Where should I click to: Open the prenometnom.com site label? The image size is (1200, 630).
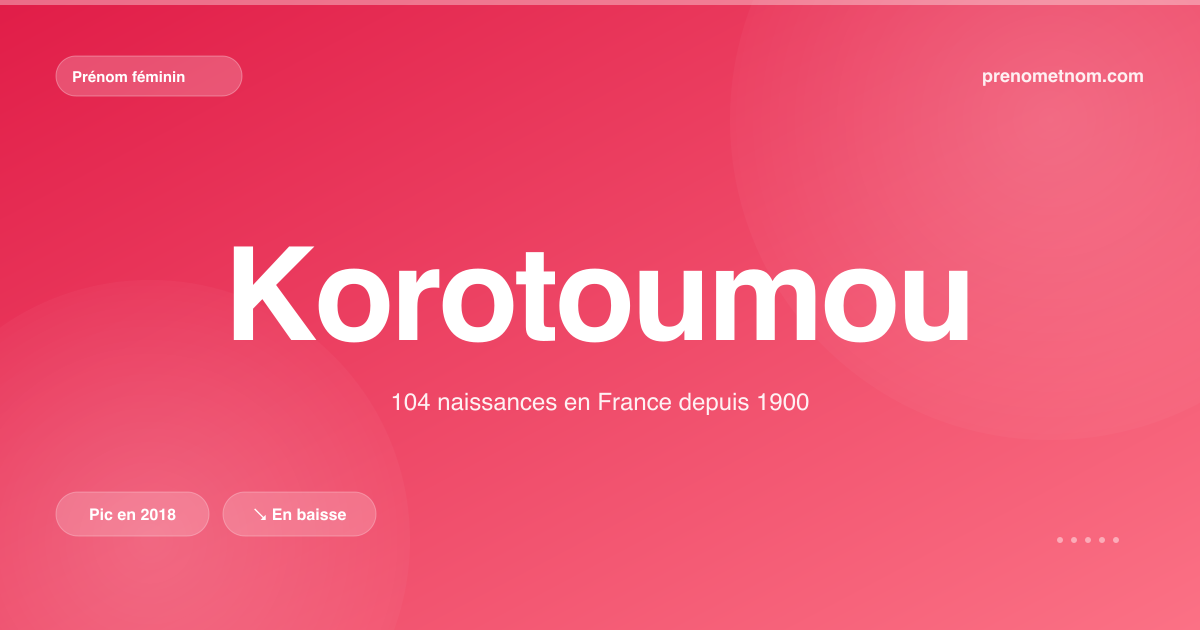pyautogui.click(x=1063, y=76)
